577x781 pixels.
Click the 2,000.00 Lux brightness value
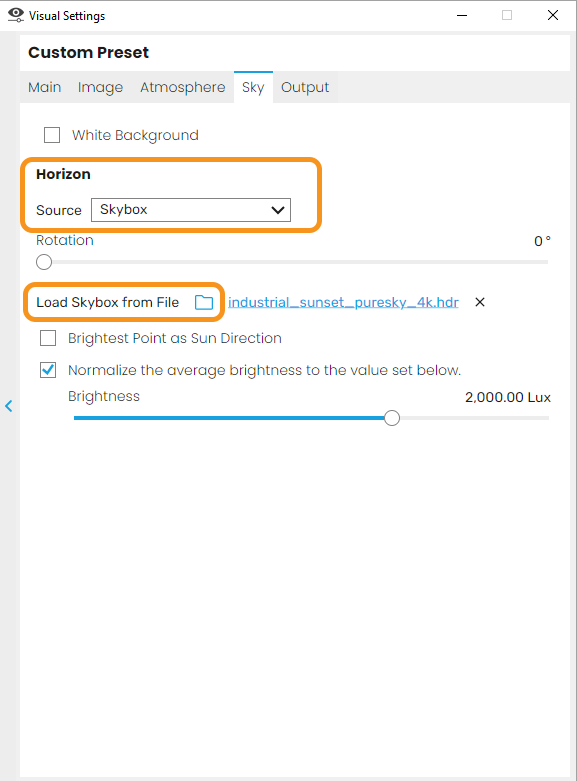click(508, 397)
